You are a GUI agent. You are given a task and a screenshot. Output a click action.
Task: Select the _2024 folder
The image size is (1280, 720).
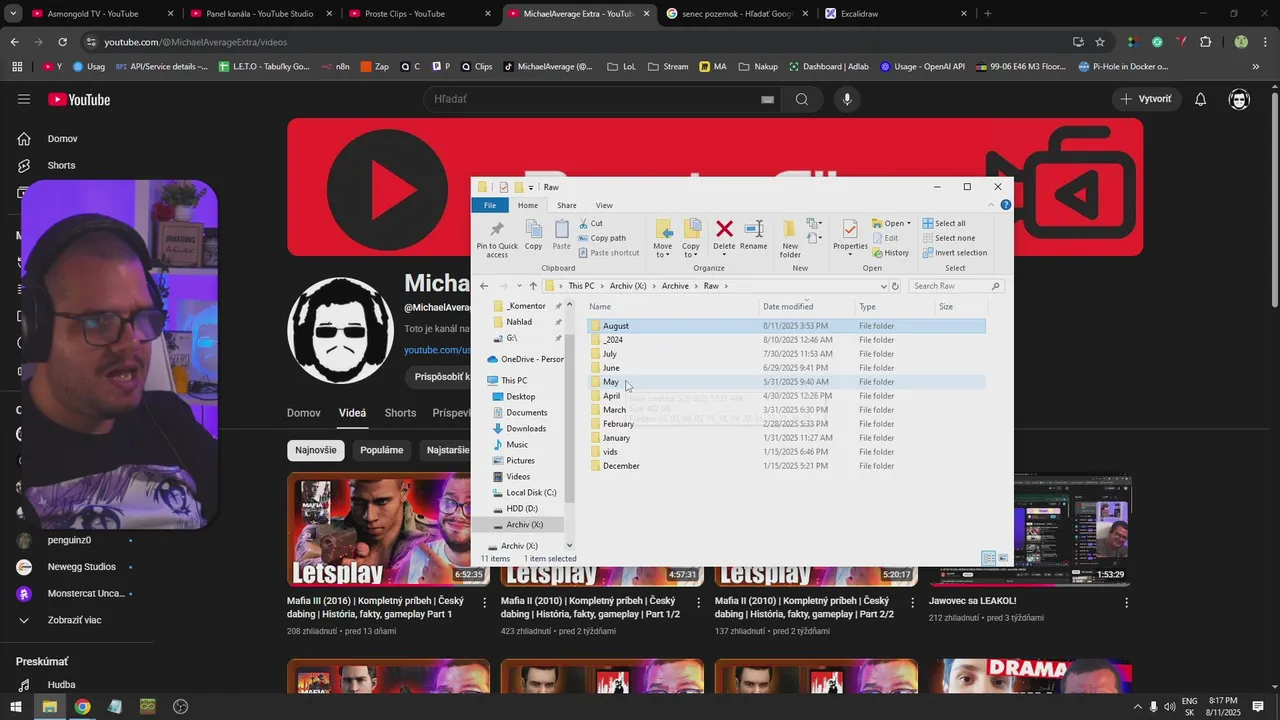(786, 340)
